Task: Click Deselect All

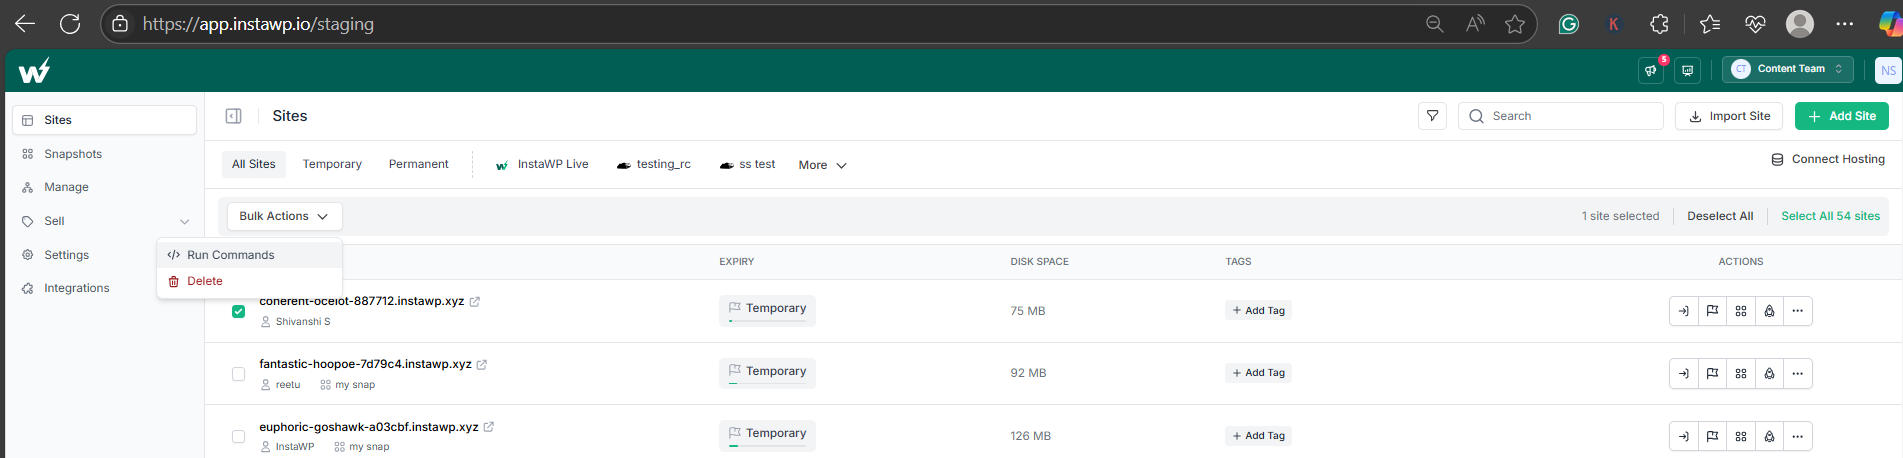Action: (x=1720, y=216)
